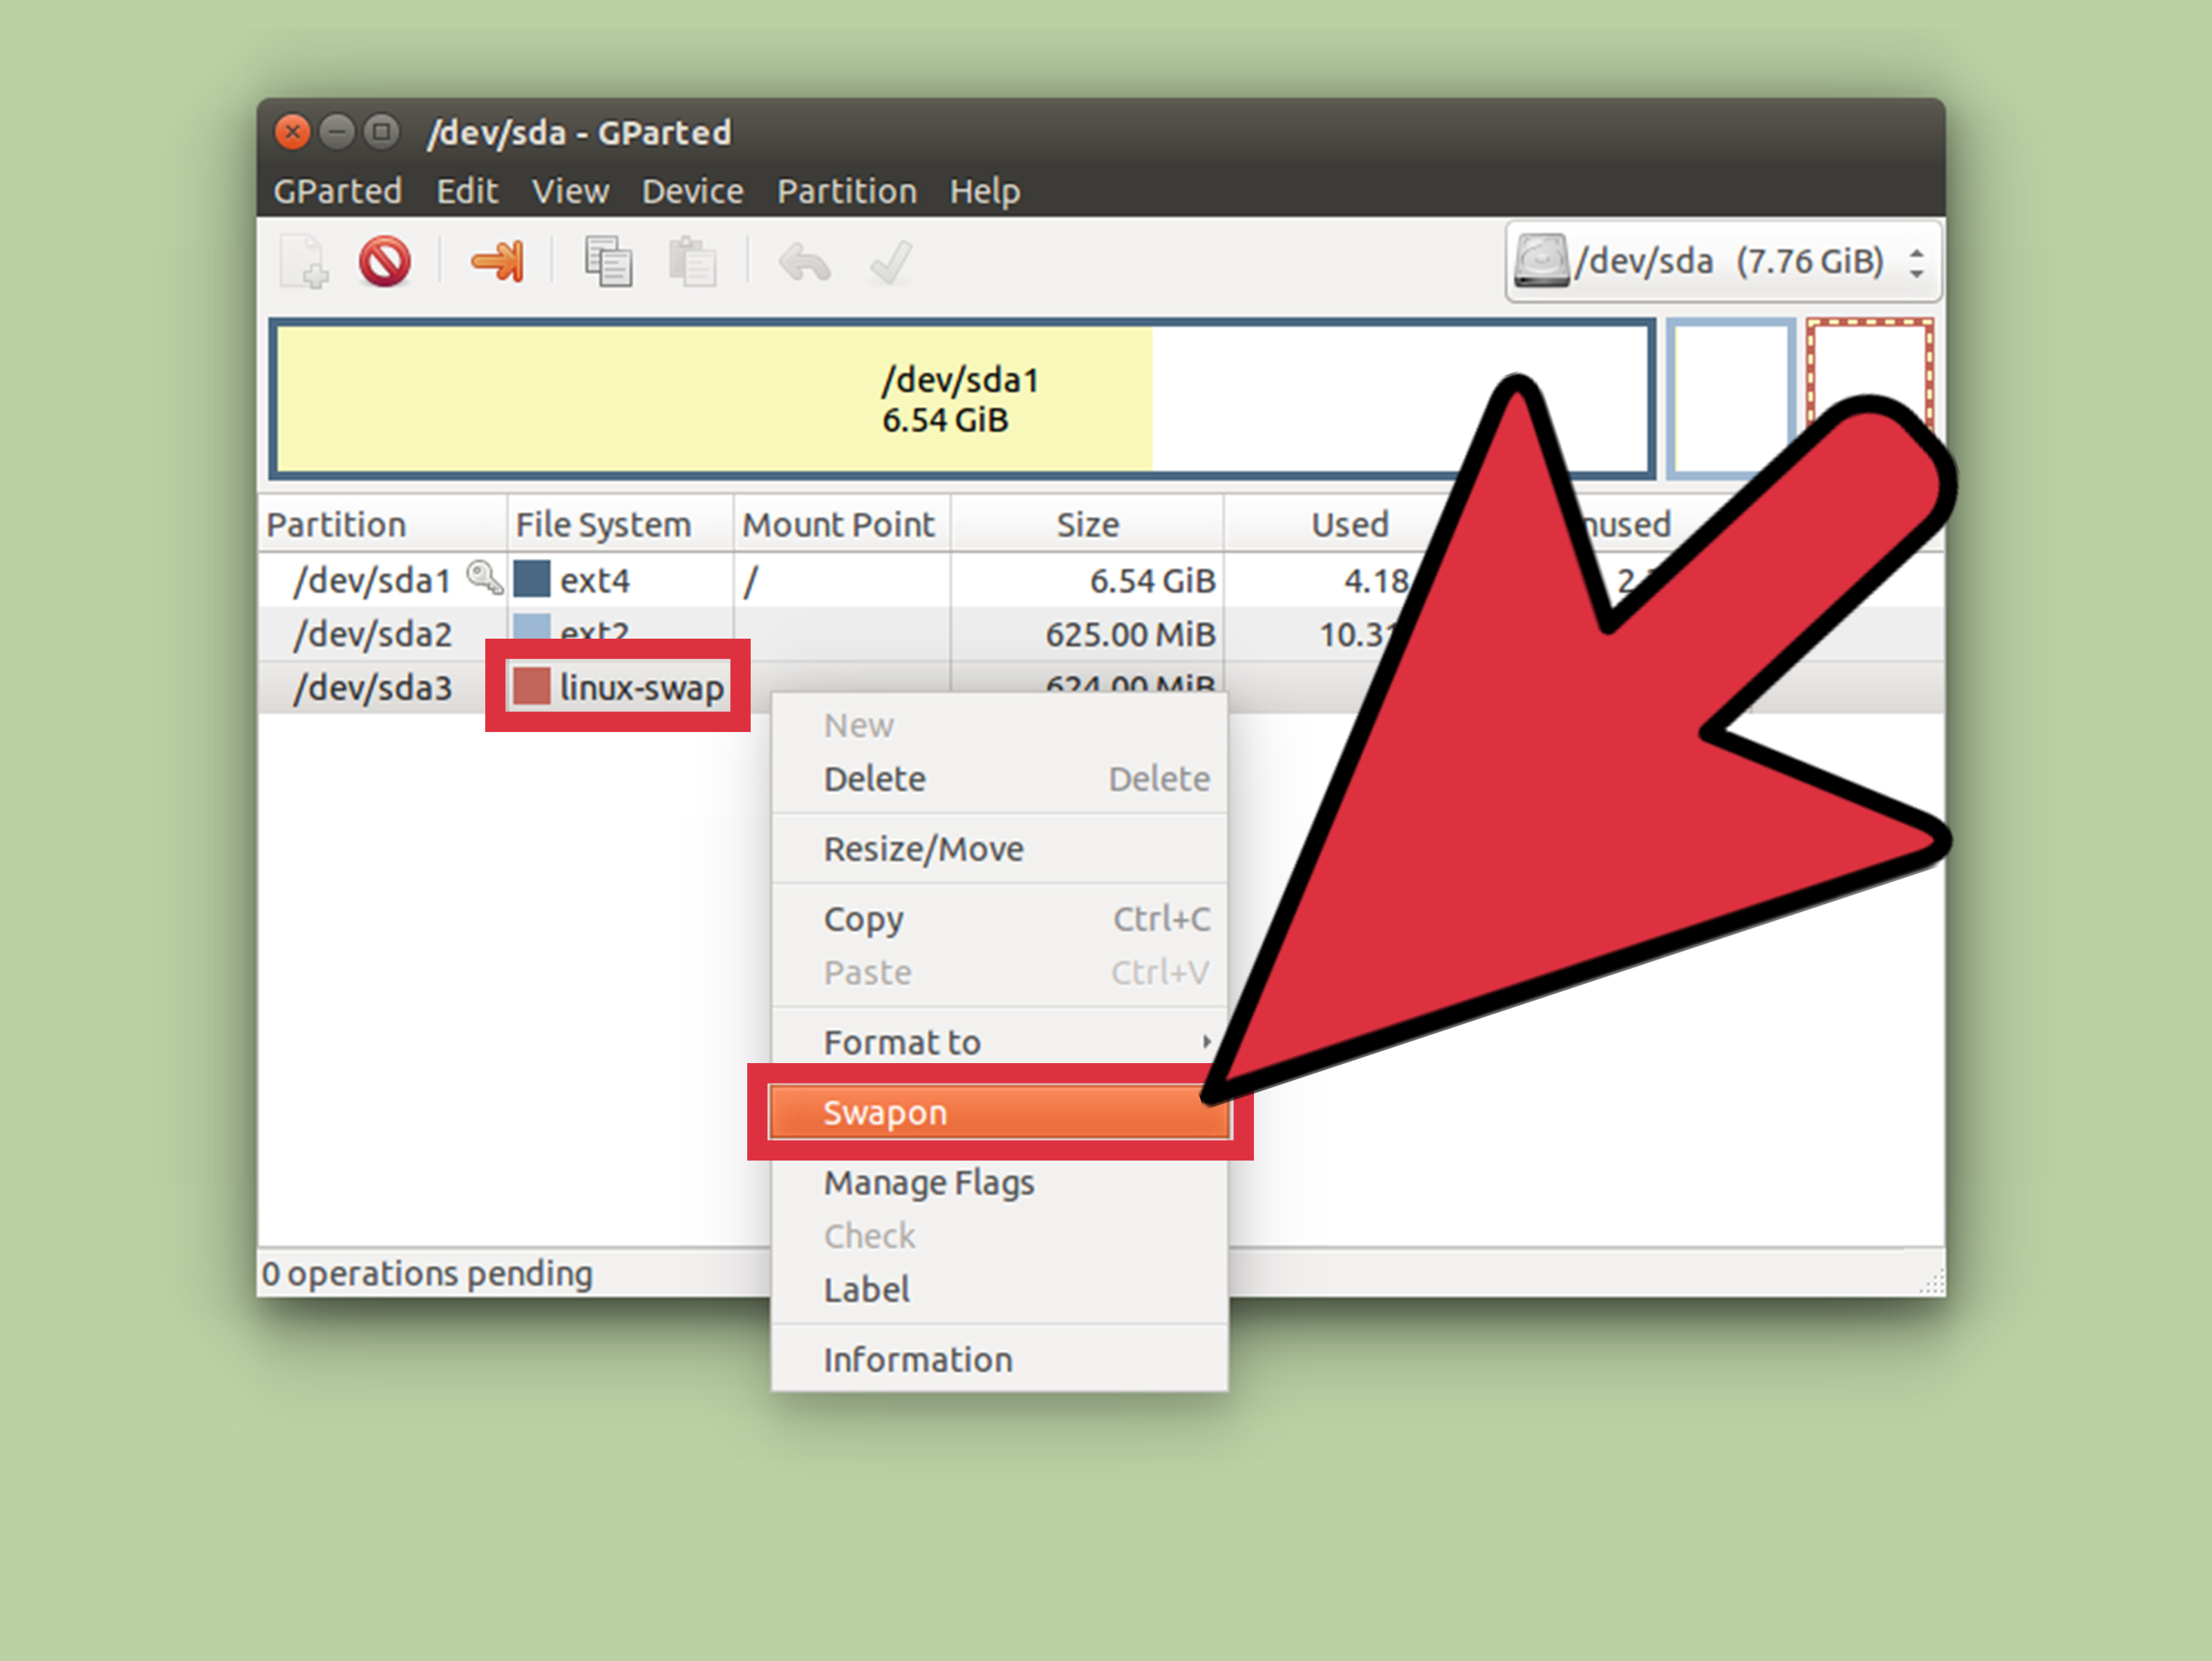2212x1661 pixels.
Task: Close the GParted window
Action: pyautogui.click(x=293, y=131)
